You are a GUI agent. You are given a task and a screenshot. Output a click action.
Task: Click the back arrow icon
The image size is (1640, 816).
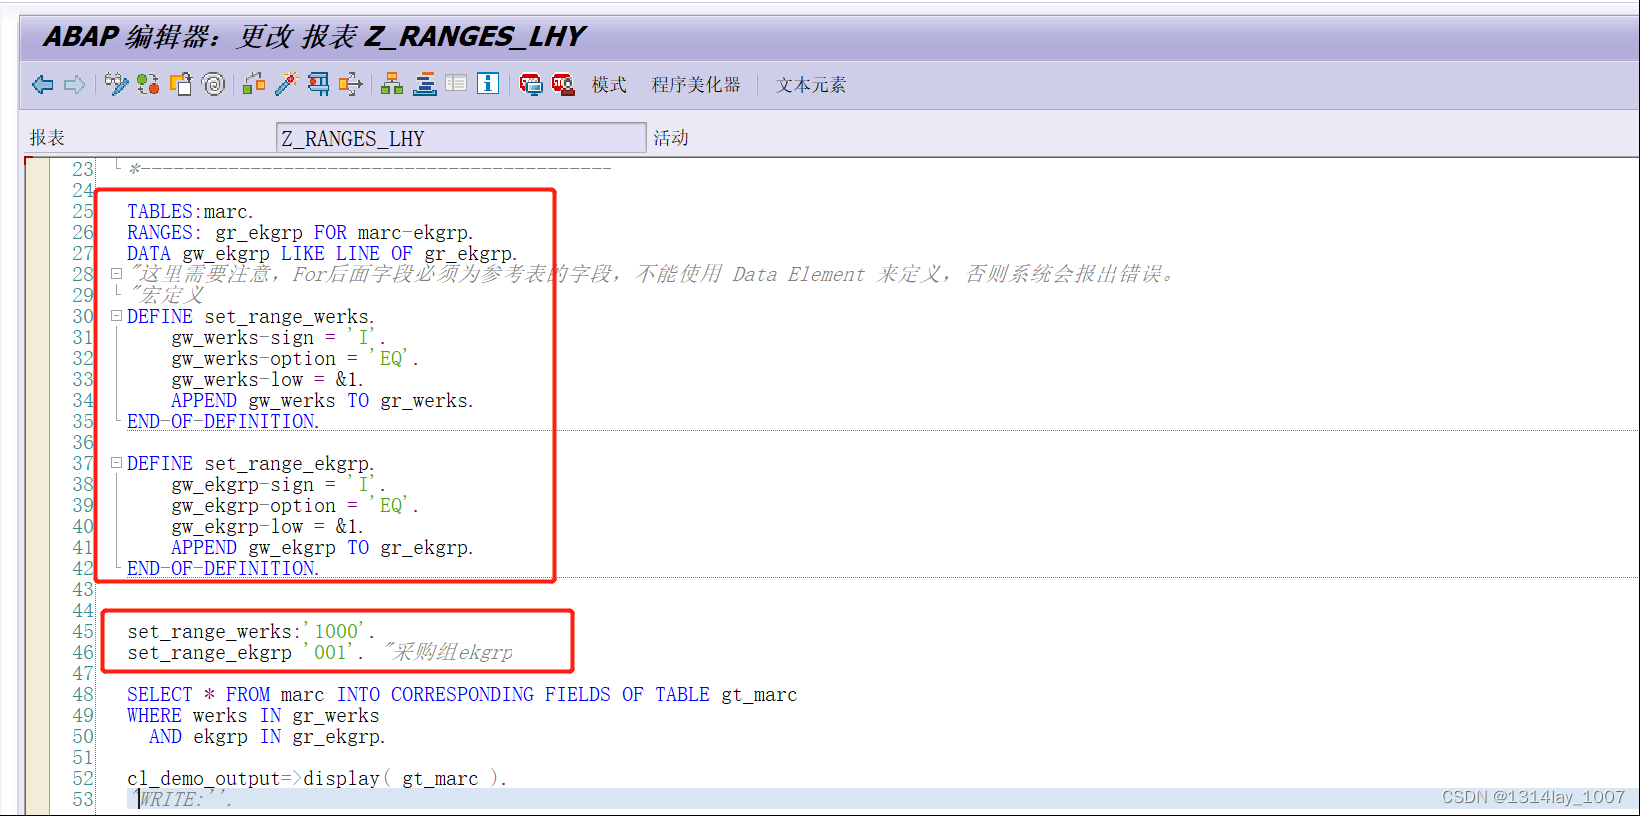tap(42, 85)
